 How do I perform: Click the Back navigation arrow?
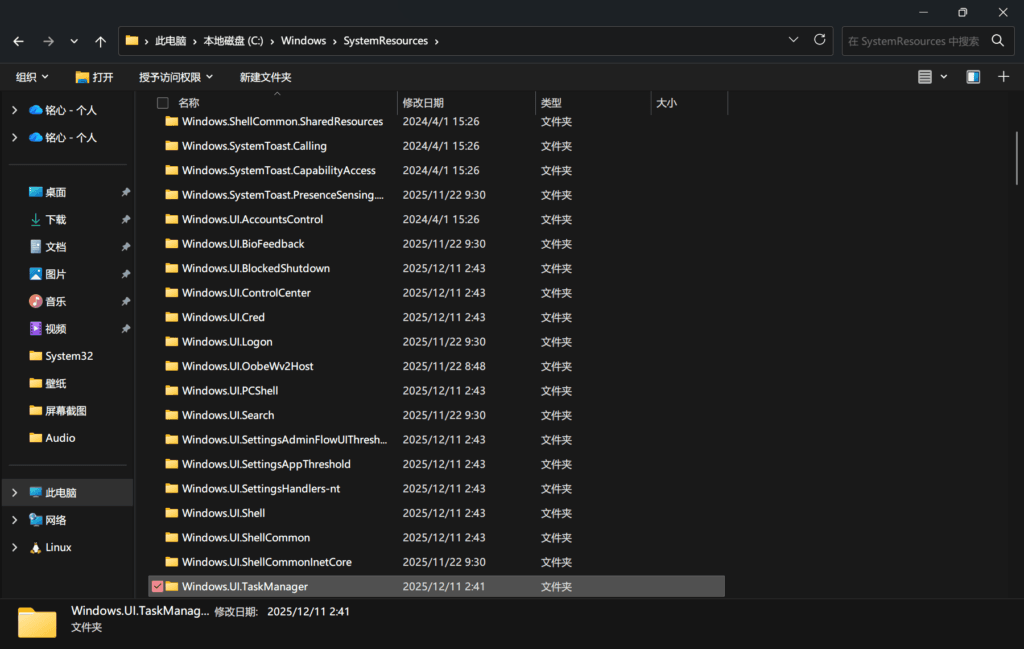click(x=18, y=41)
